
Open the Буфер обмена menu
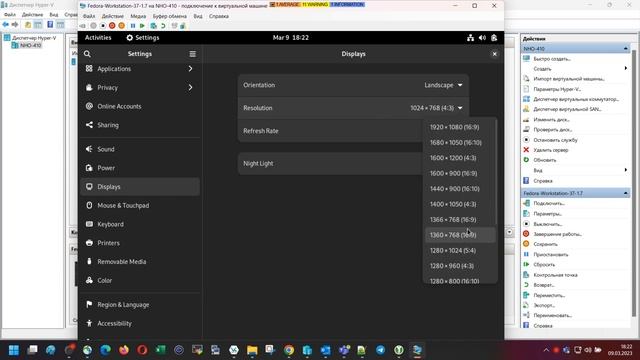169,16
